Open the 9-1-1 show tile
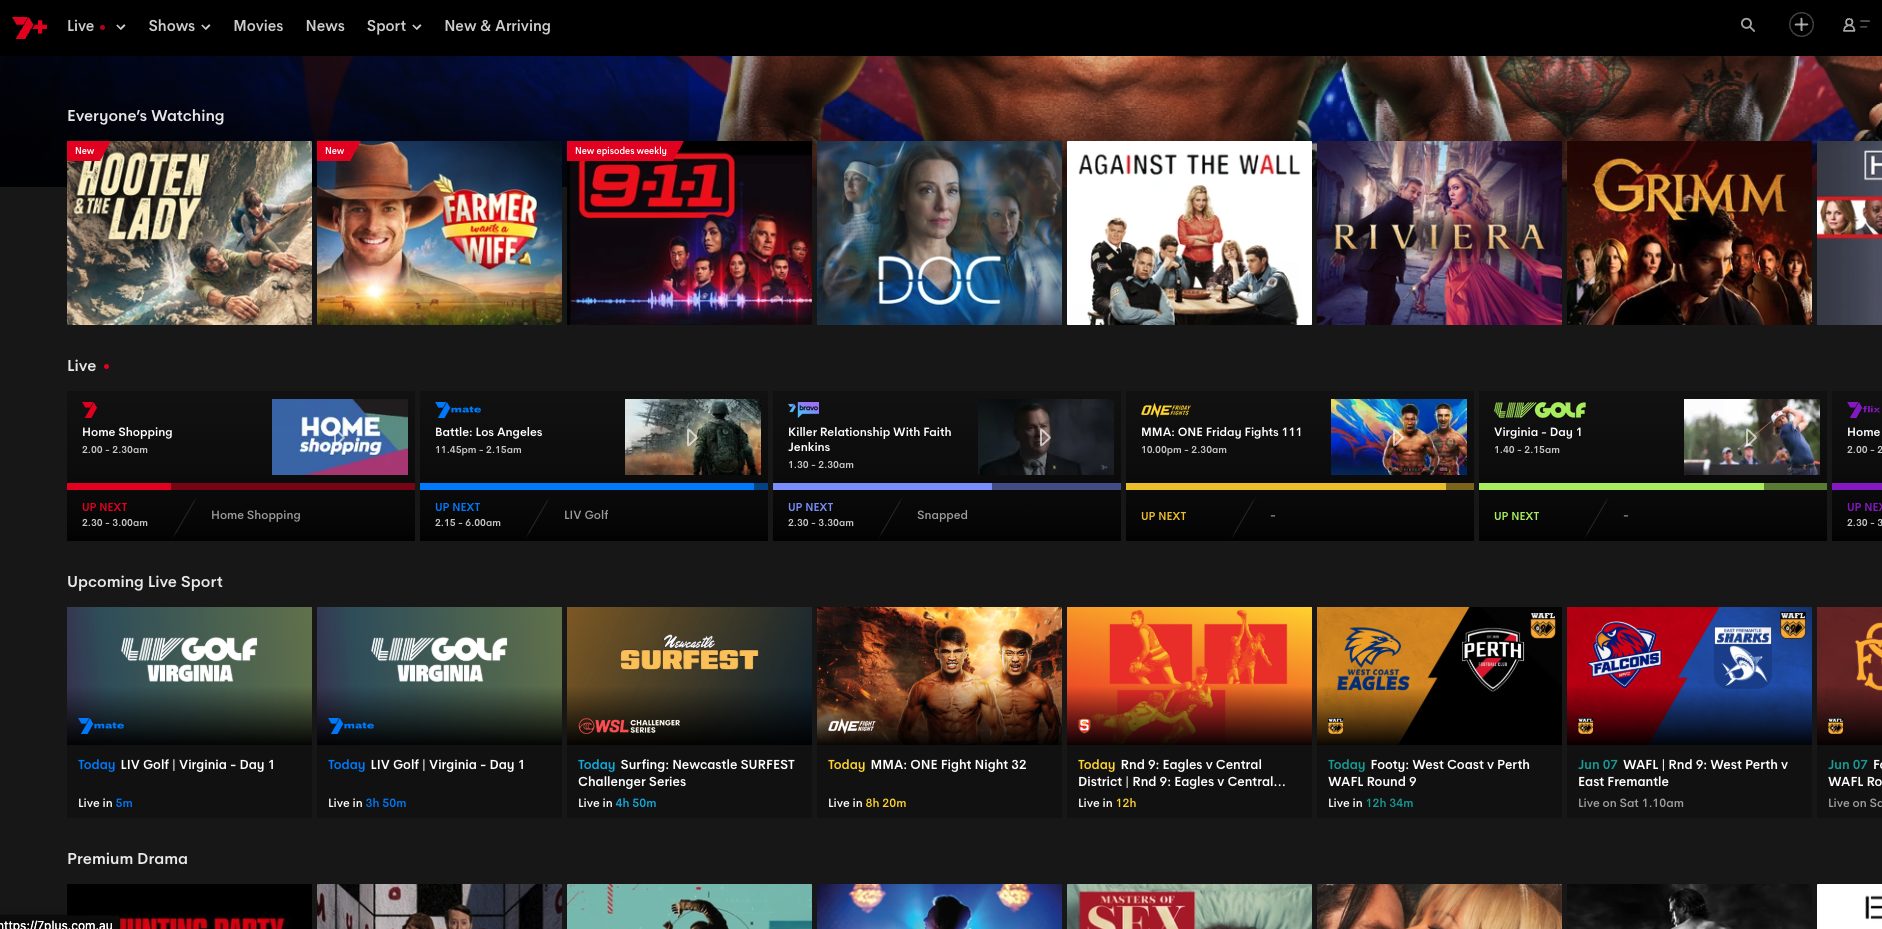1882x929 pixels. 689,233
